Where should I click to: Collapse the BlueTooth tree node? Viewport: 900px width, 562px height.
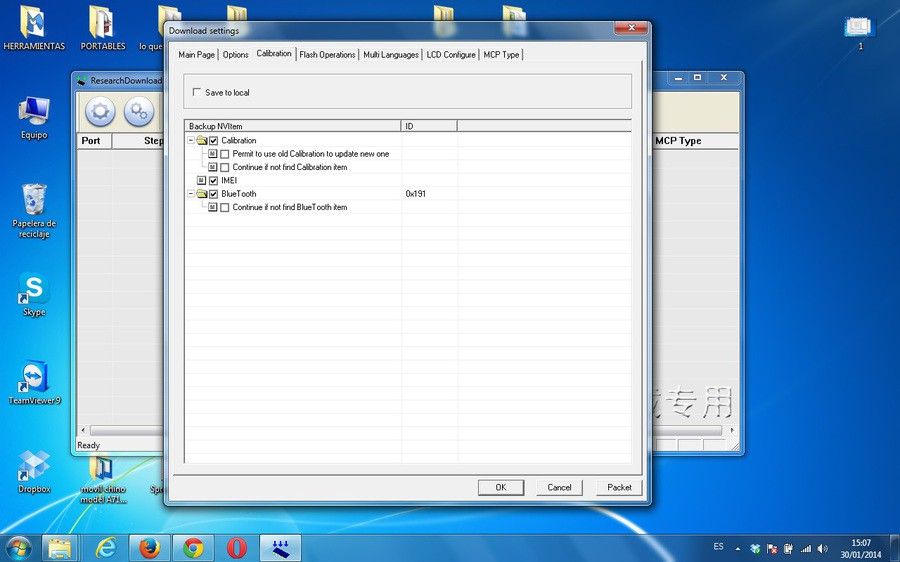(x=191, y=194)
